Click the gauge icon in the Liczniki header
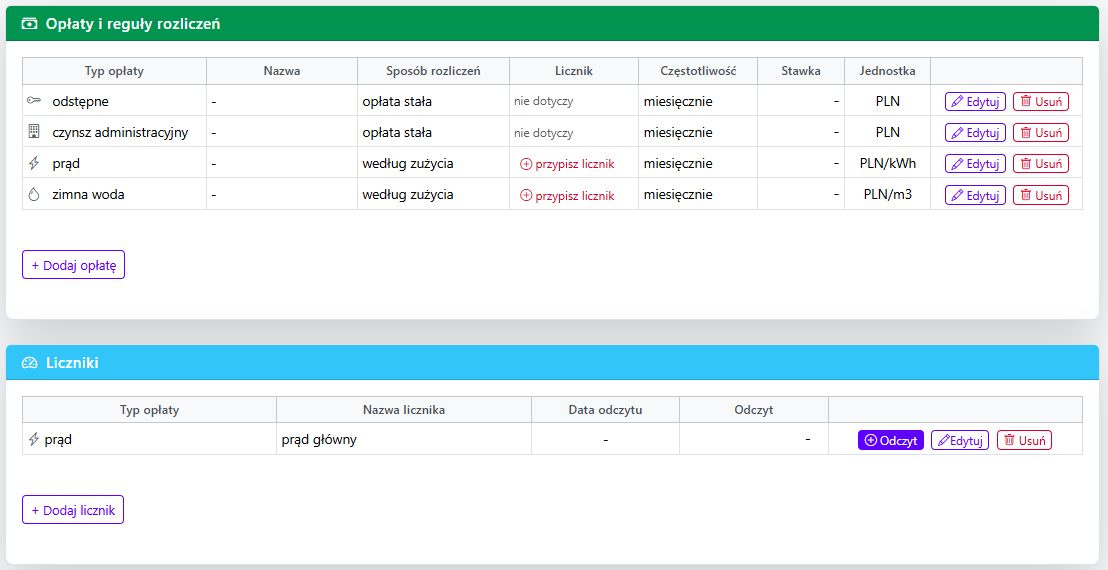Image resolution: width=1108 pixels, height=570 pixels. pos(29,363)
